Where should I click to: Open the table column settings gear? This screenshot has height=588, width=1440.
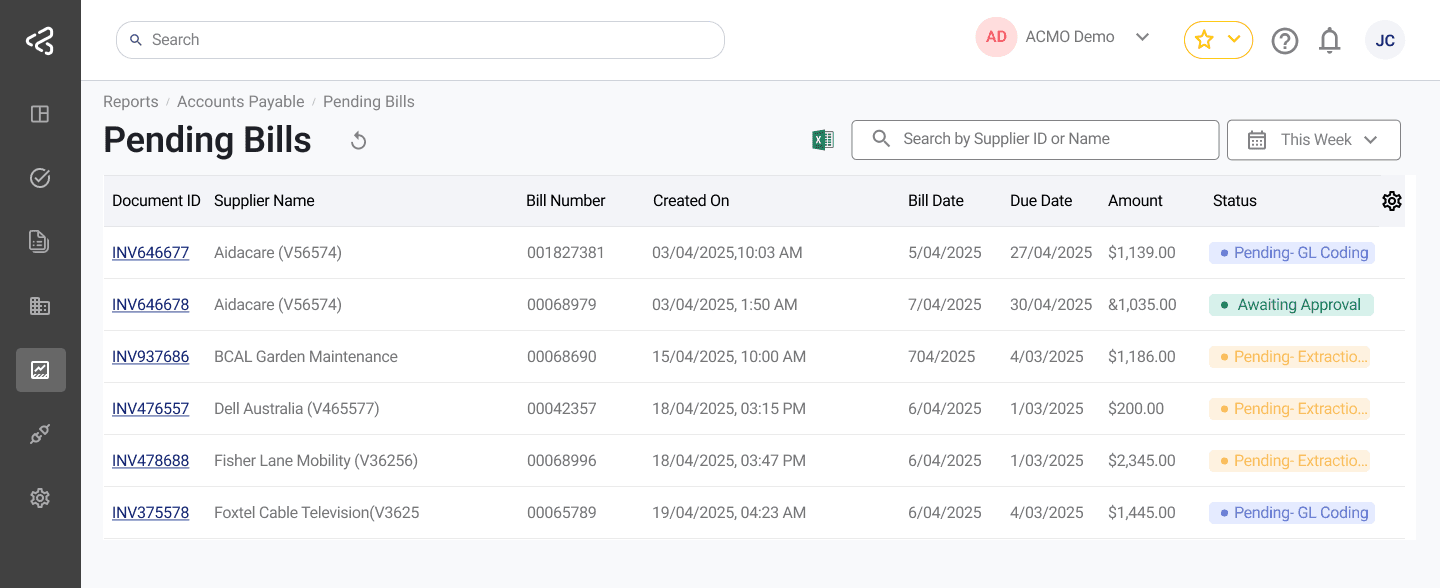[1392, 200]
